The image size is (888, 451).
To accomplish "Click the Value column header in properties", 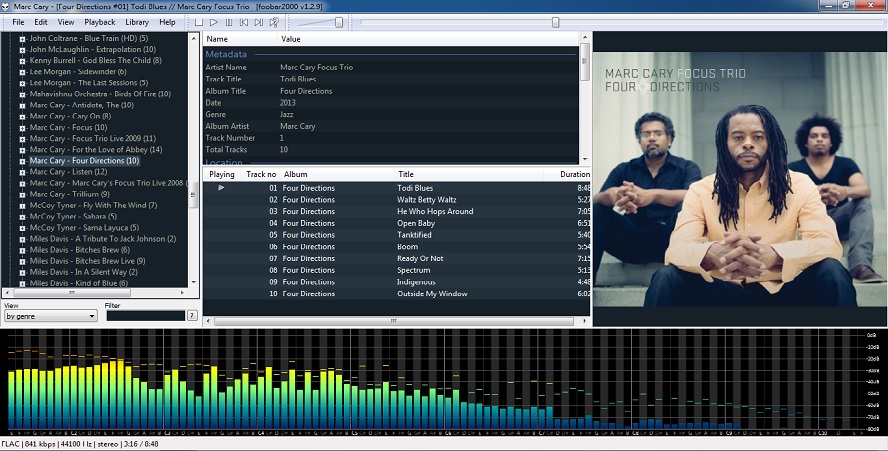I will [x=428, y=39].
